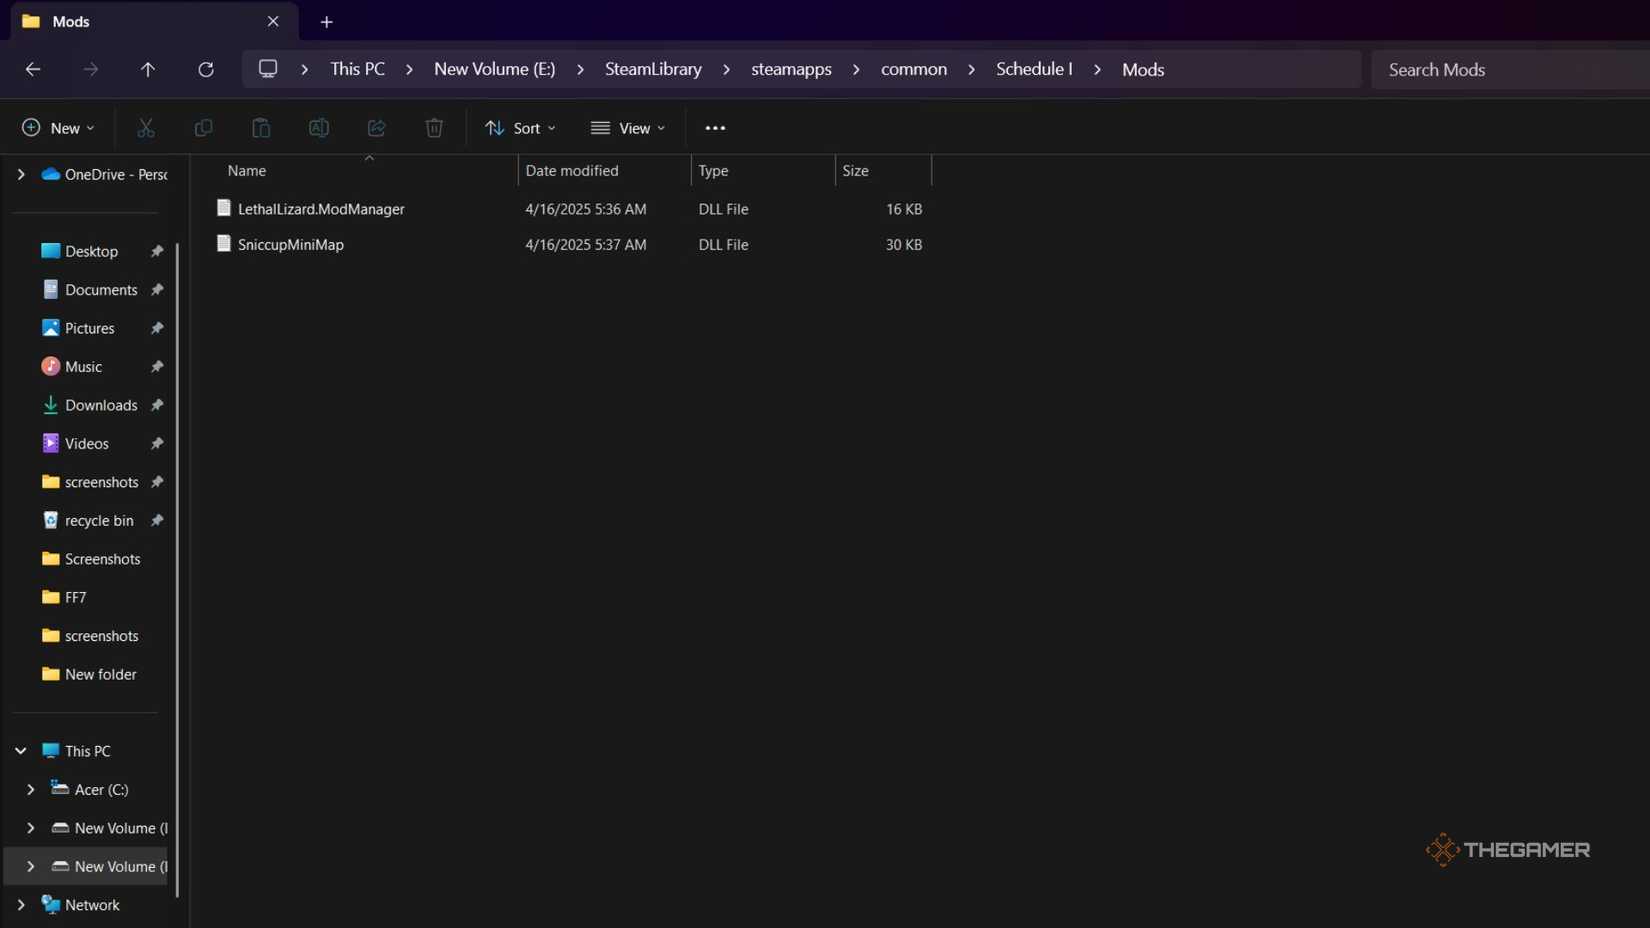Select the Copy icon in toolbar

tap(203, 127)
